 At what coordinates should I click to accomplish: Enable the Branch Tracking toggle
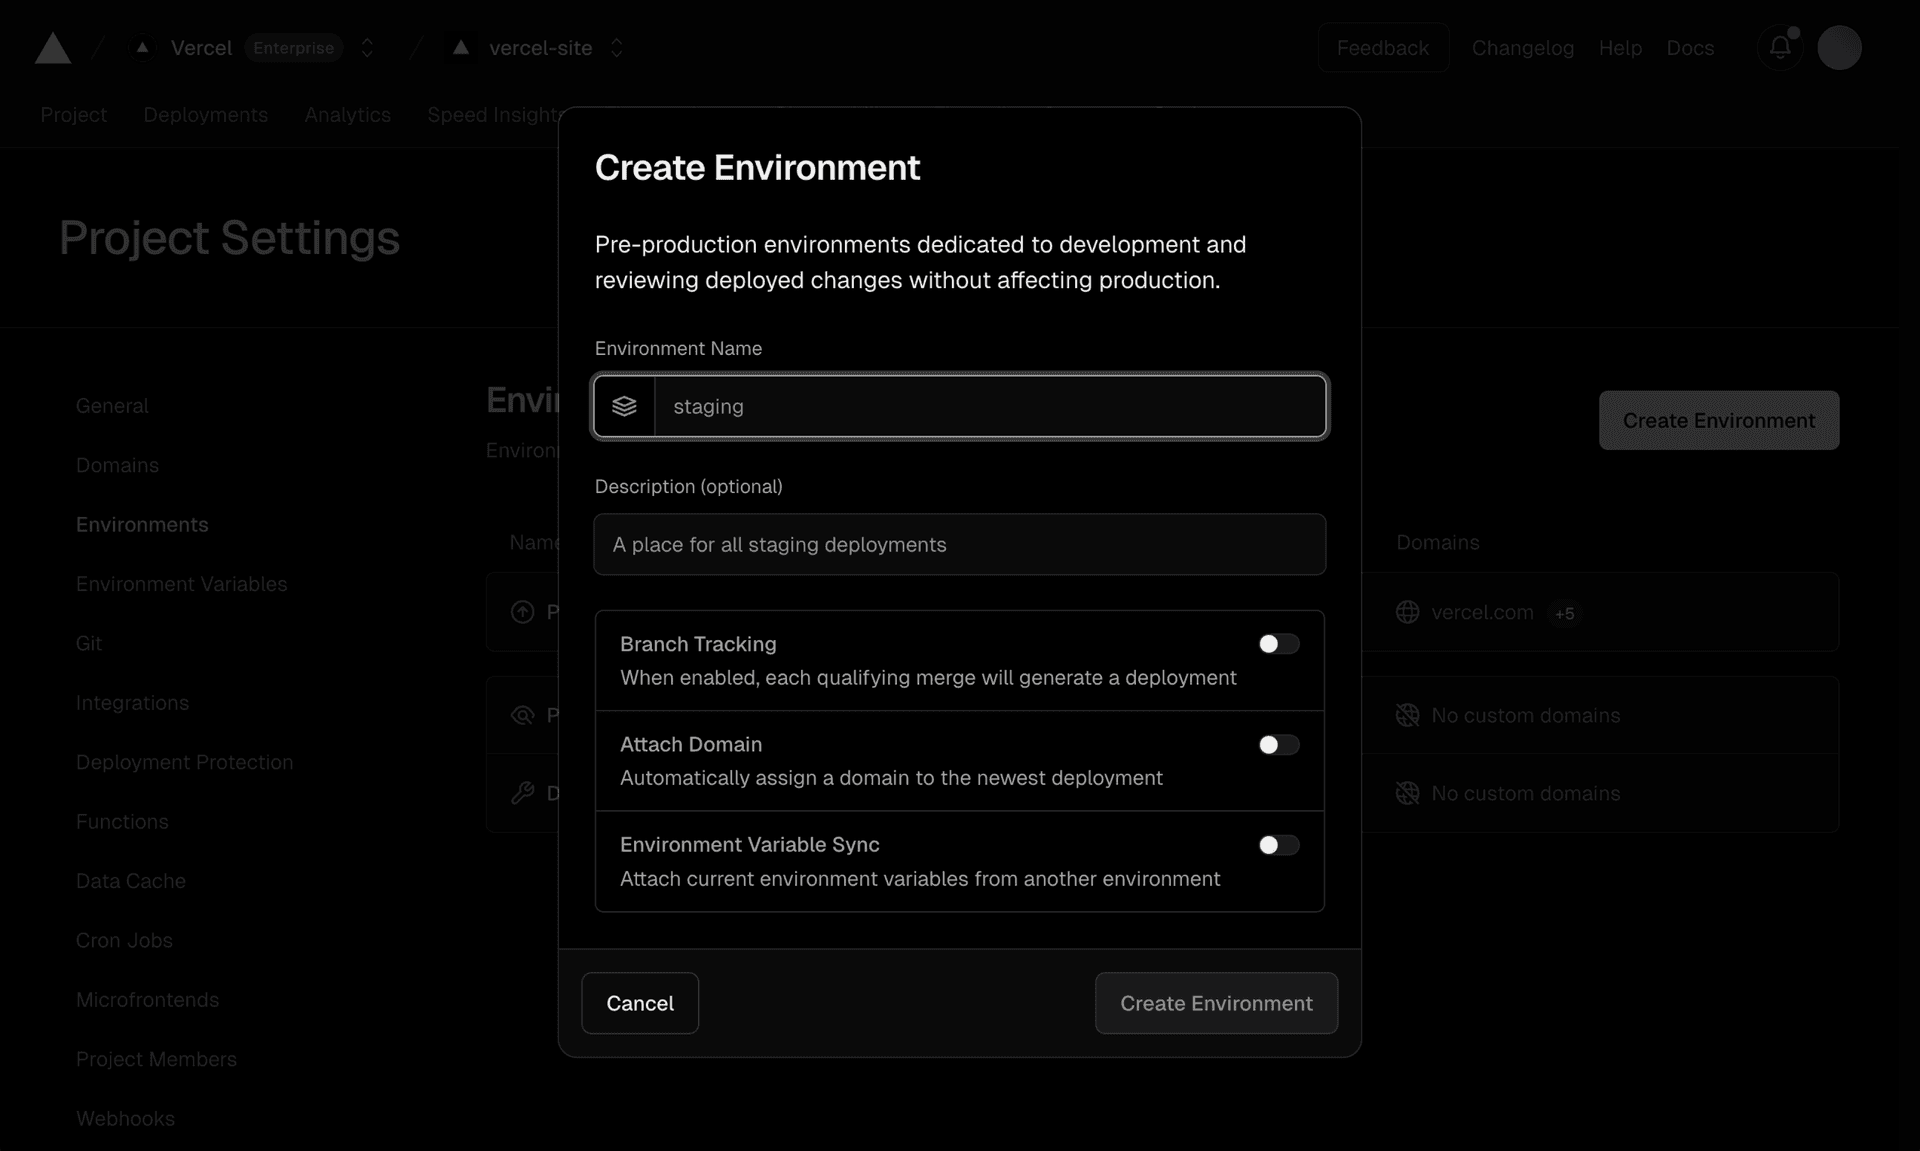tap(1278, 644)
